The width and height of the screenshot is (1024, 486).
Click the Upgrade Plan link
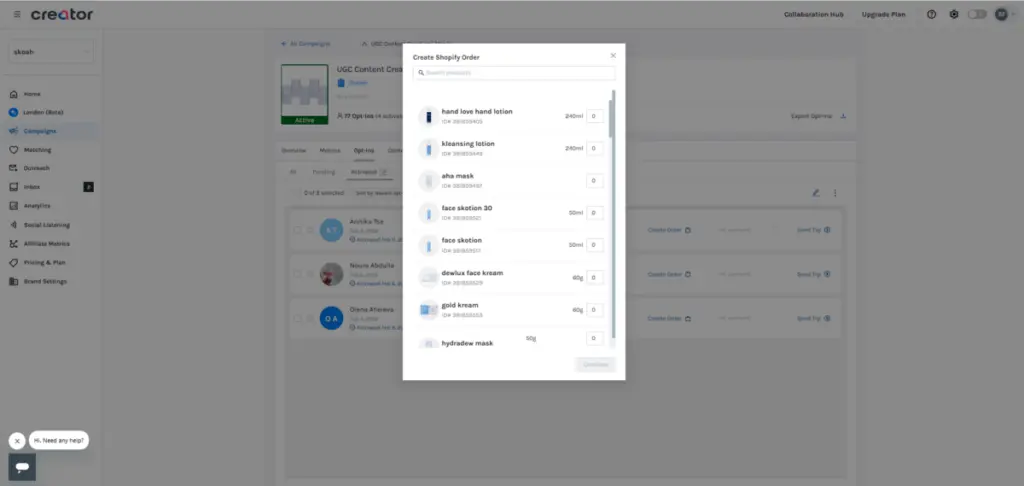883,15
